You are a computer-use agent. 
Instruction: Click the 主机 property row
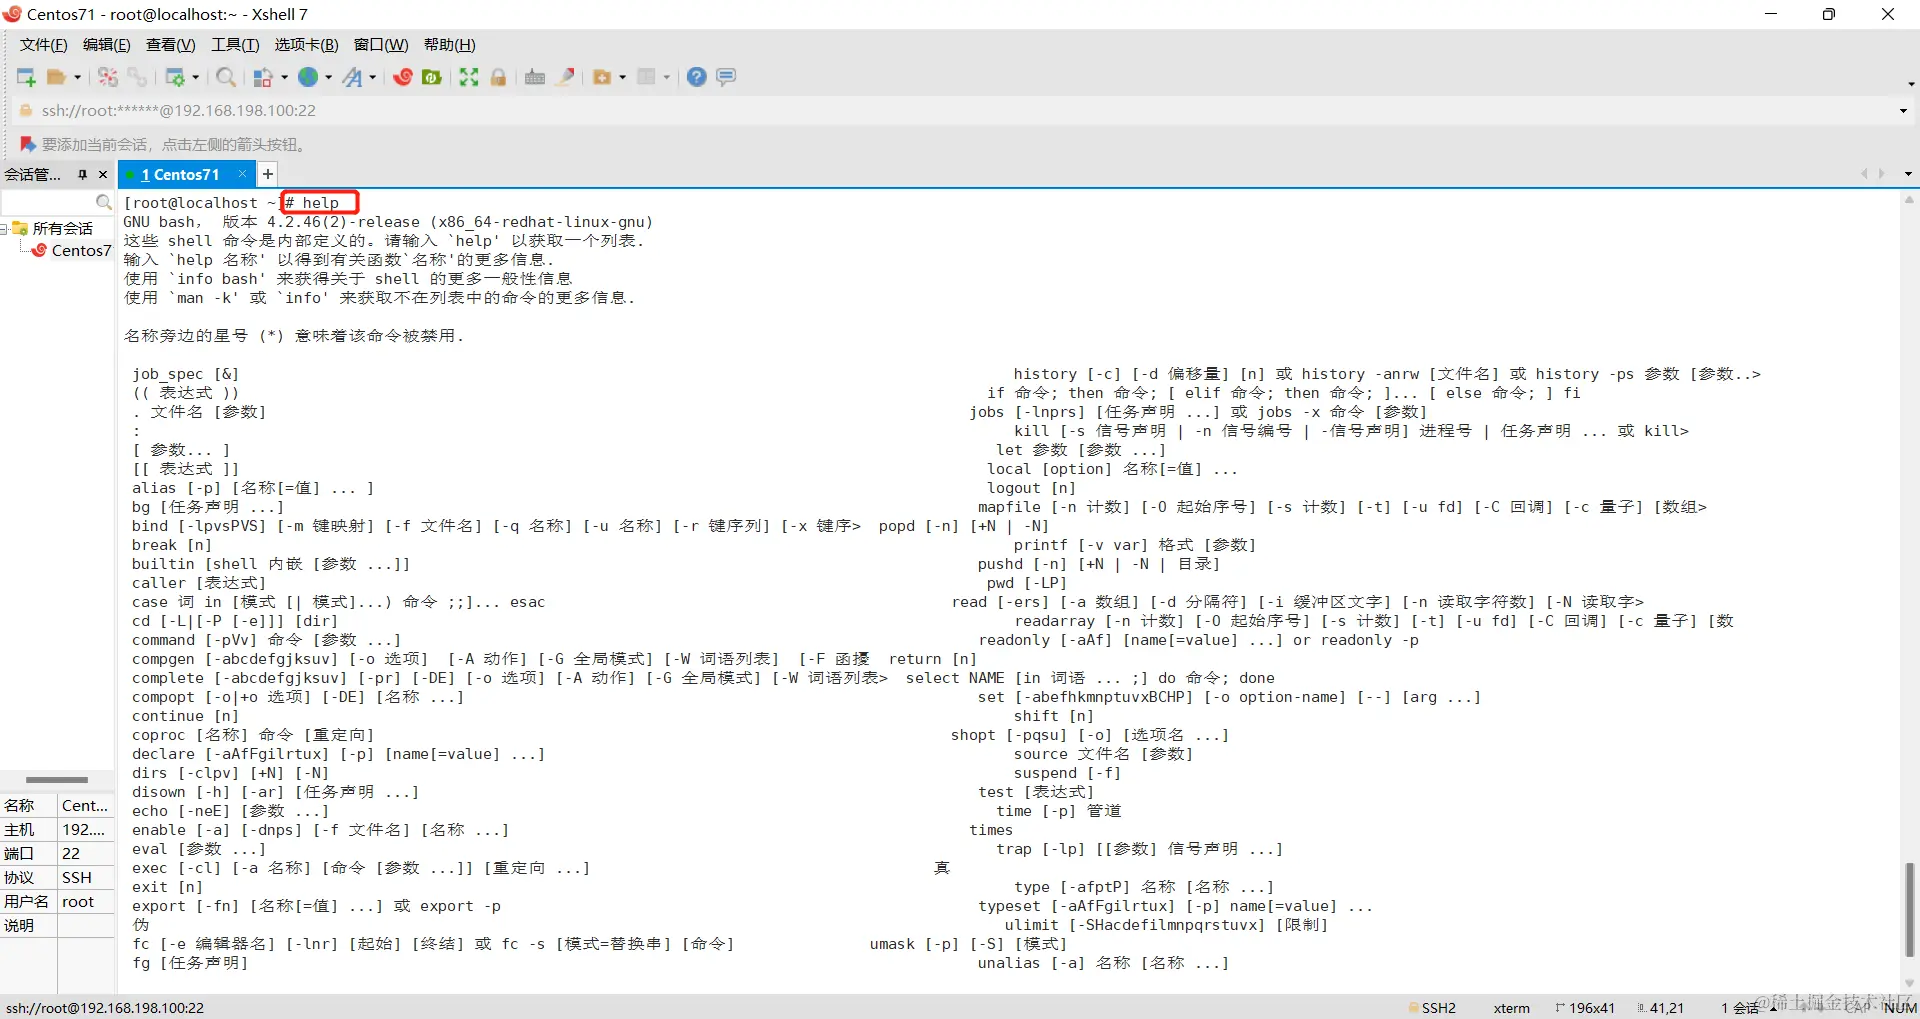[x=57, y=830]
